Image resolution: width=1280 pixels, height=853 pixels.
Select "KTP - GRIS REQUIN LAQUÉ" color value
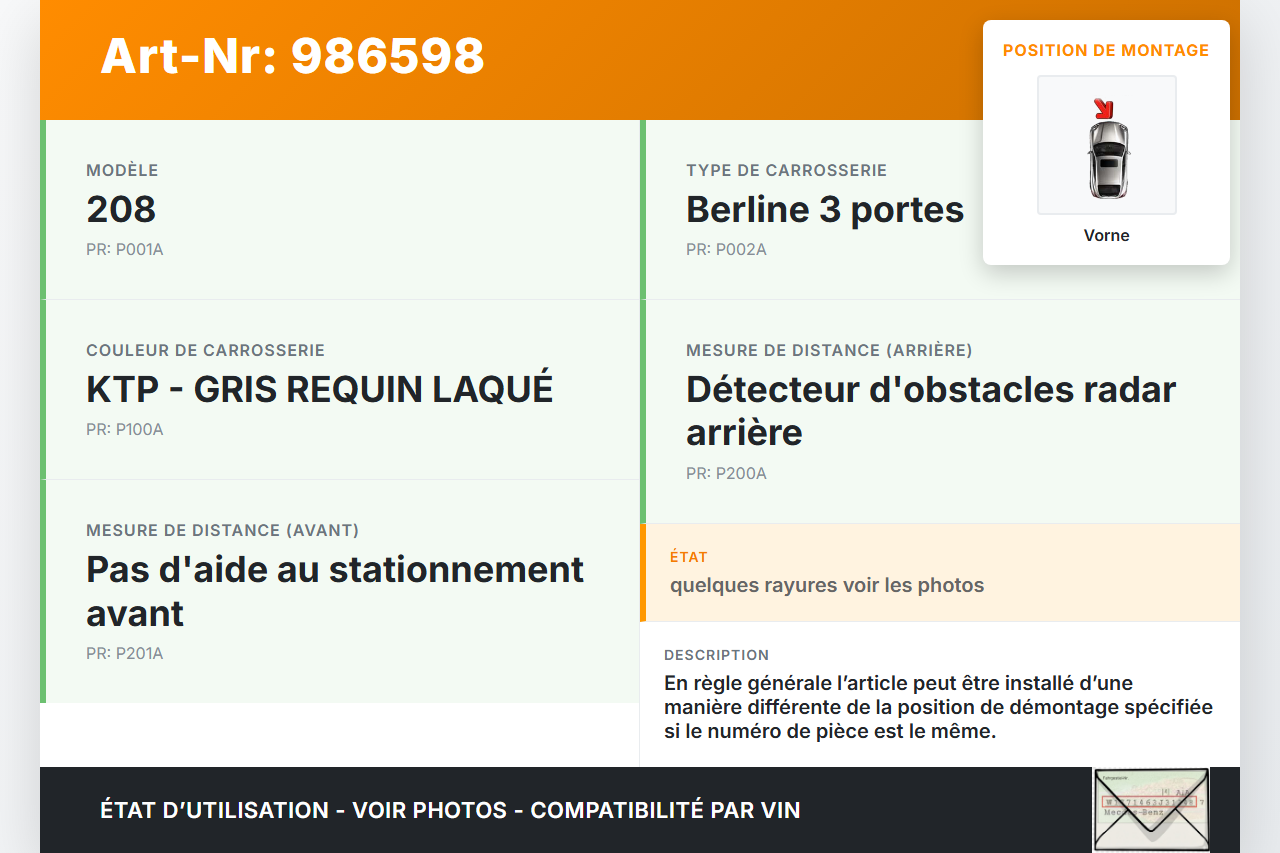coord(320,389)
